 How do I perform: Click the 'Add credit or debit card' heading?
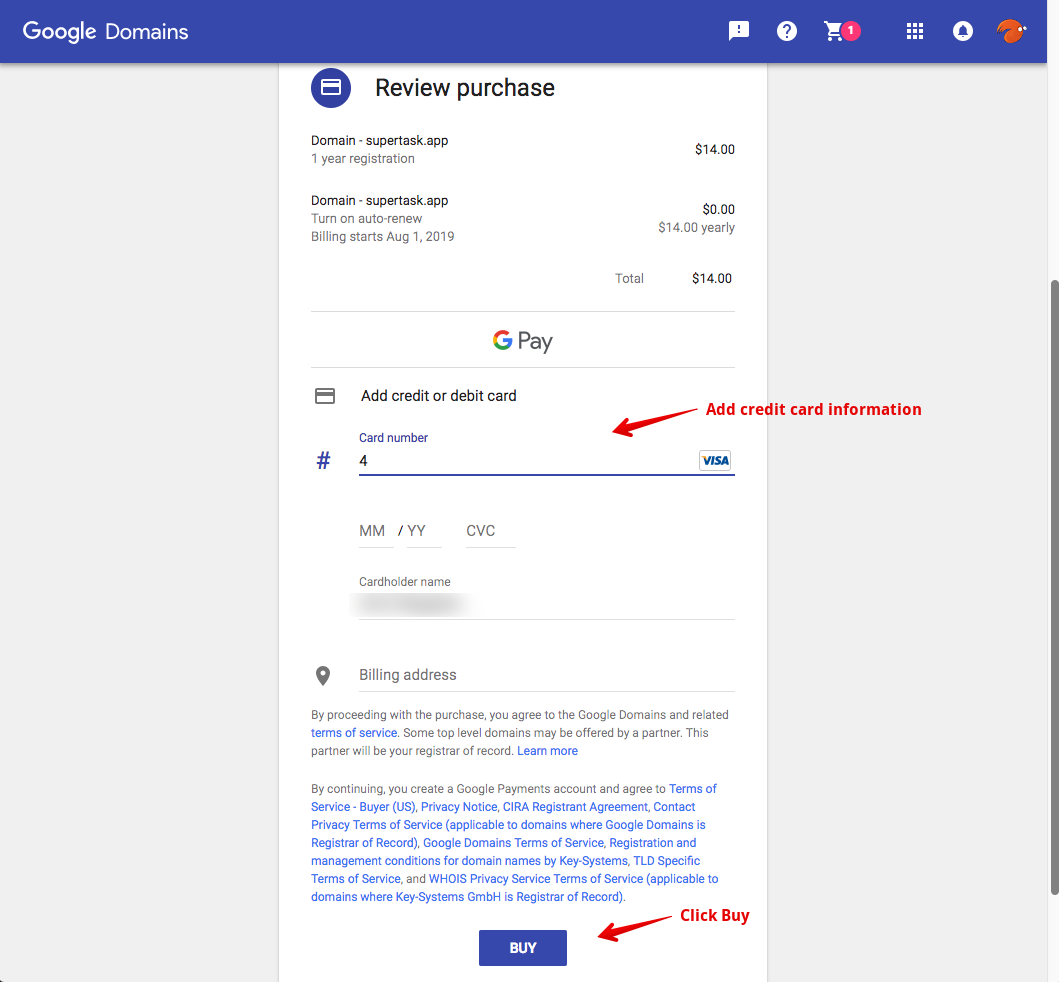438,396
